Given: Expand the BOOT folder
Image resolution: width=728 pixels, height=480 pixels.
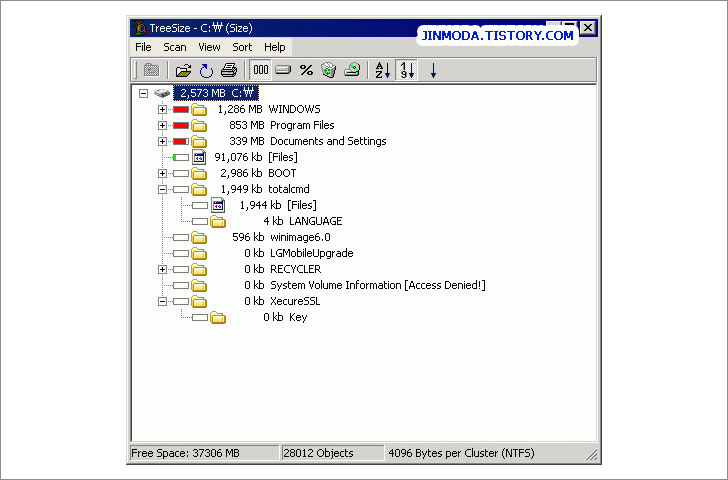Looking at the screenshot, I should pos(162,174).
